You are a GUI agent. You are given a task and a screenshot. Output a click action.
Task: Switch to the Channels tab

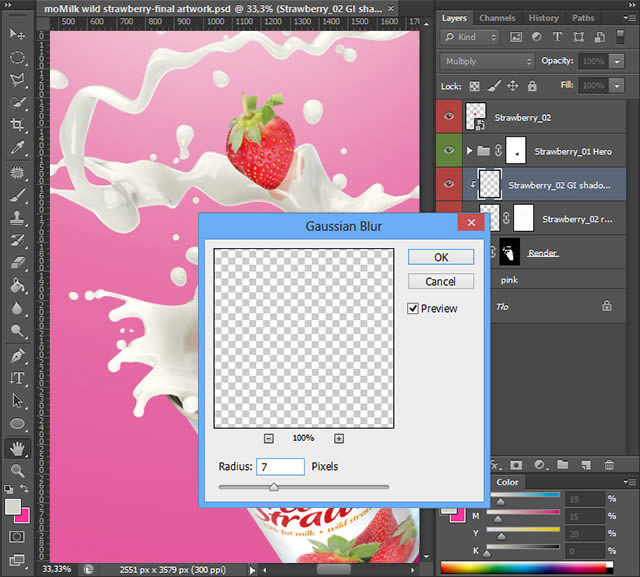pos(497,18)
